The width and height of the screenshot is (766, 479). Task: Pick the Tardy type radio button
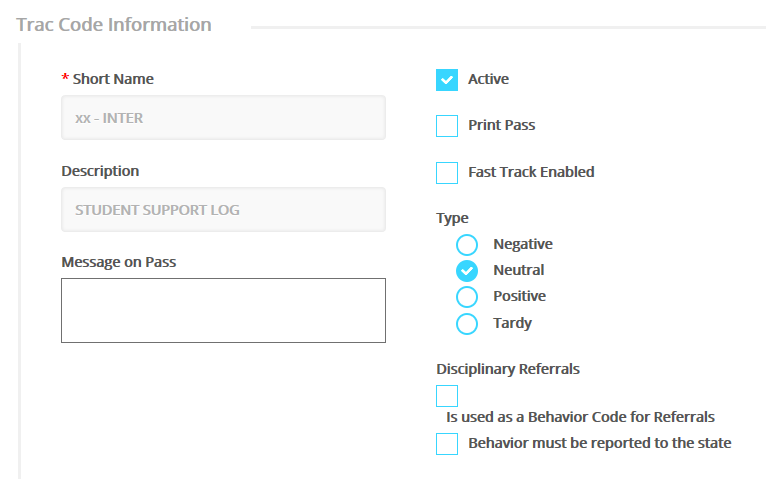pos(467,324)
